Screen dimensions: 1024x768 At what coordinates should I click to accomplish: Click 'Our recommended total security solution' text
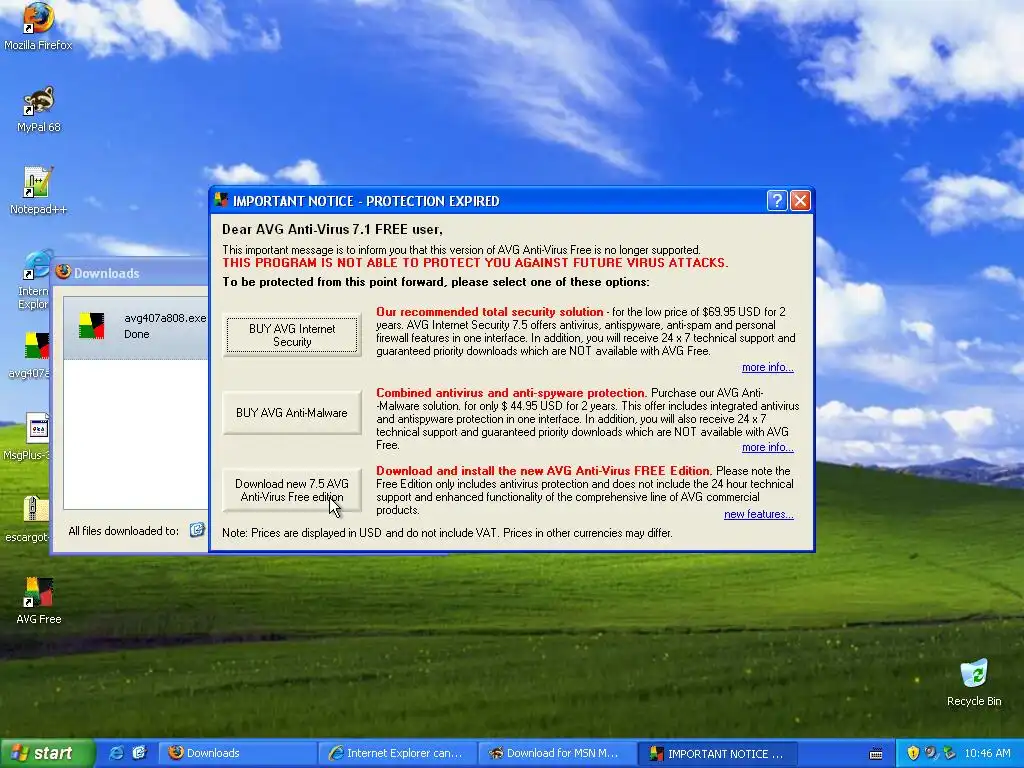(490, 312)
